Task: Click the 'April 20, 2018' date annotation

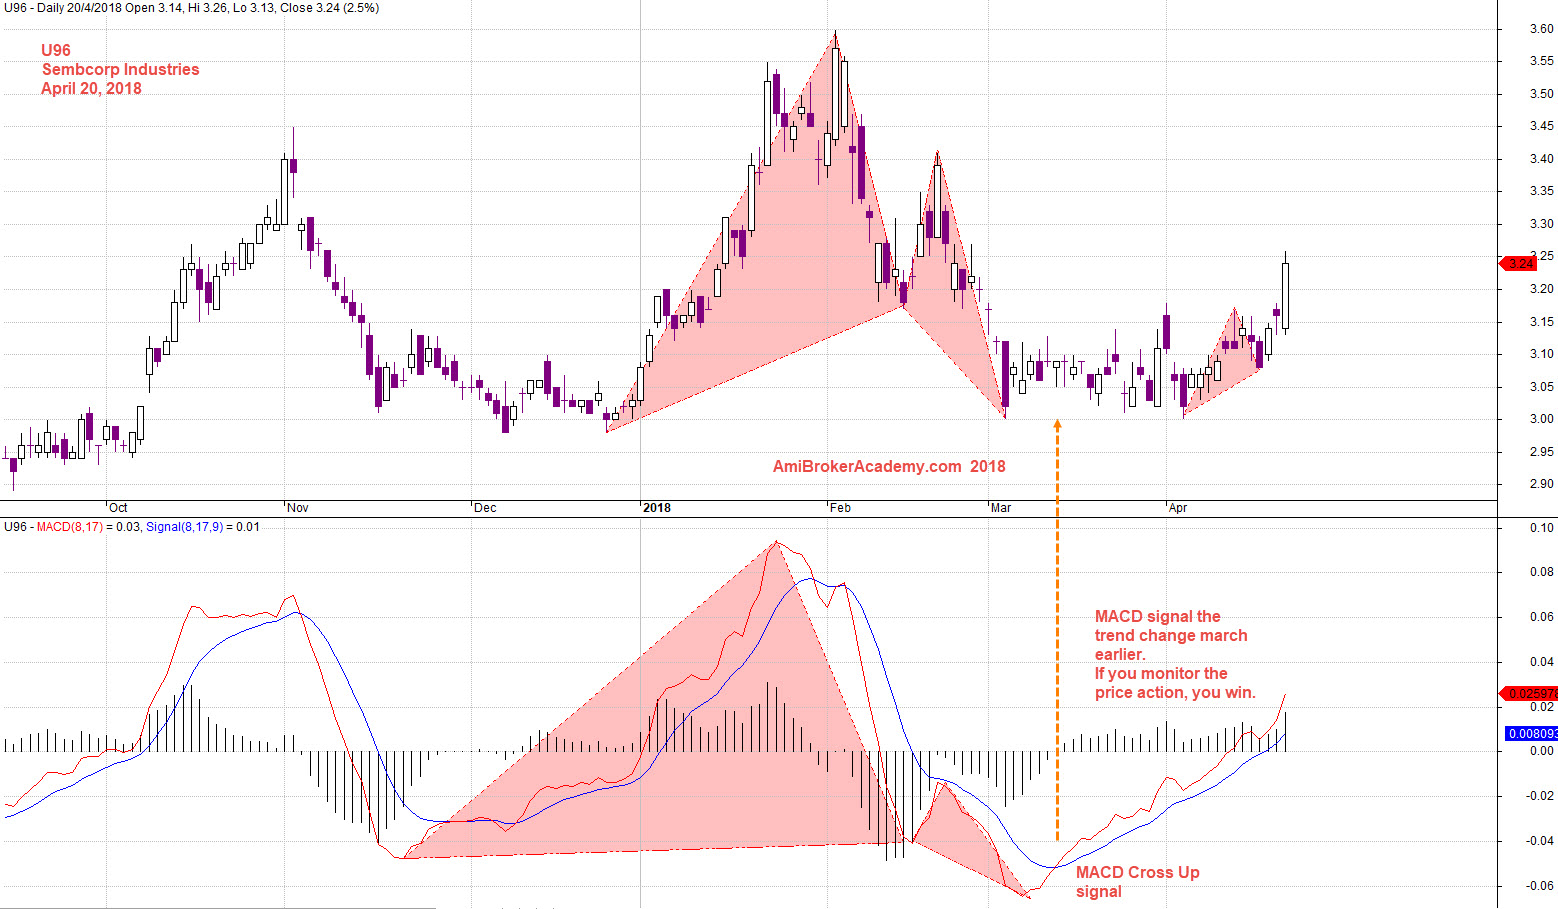Action: (x=91, y=88)
